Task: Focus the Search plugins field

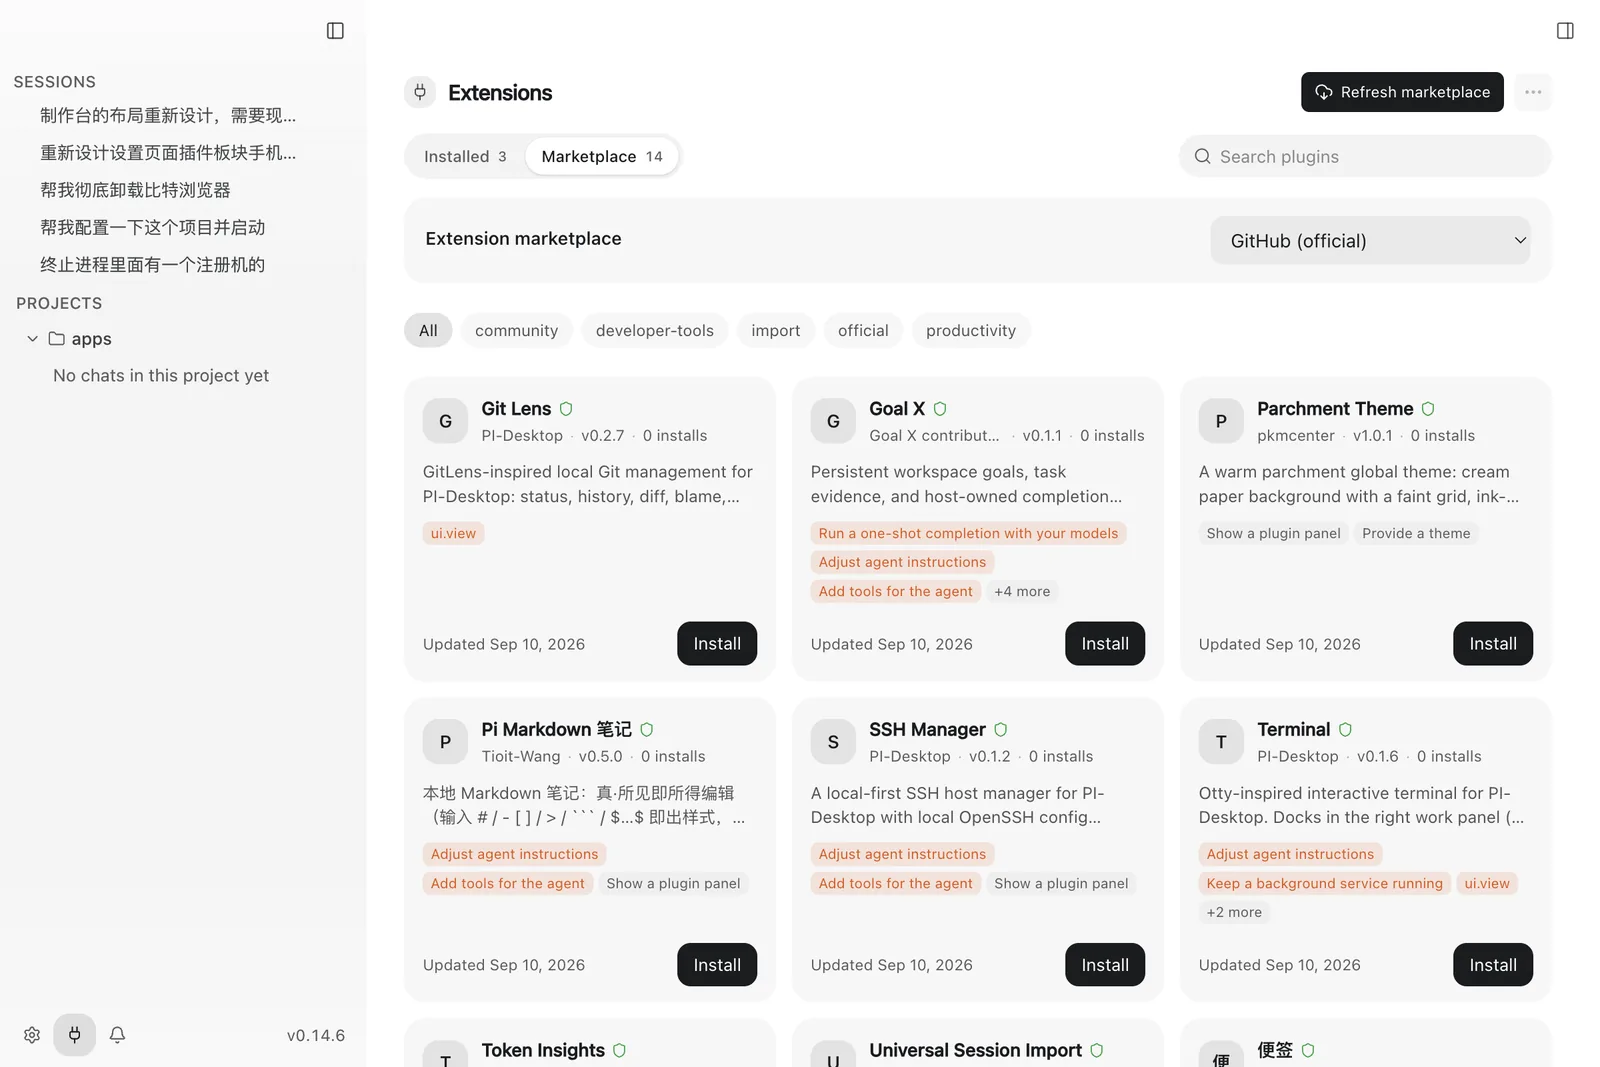Action: tap(1365, 157)
